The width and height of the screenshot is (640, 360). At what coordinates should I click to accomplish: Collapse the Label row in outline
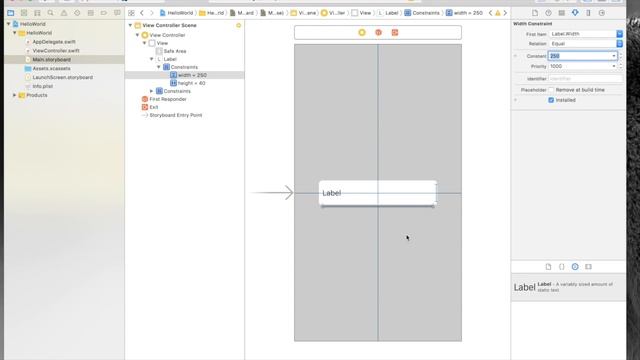tap(151, 59)
